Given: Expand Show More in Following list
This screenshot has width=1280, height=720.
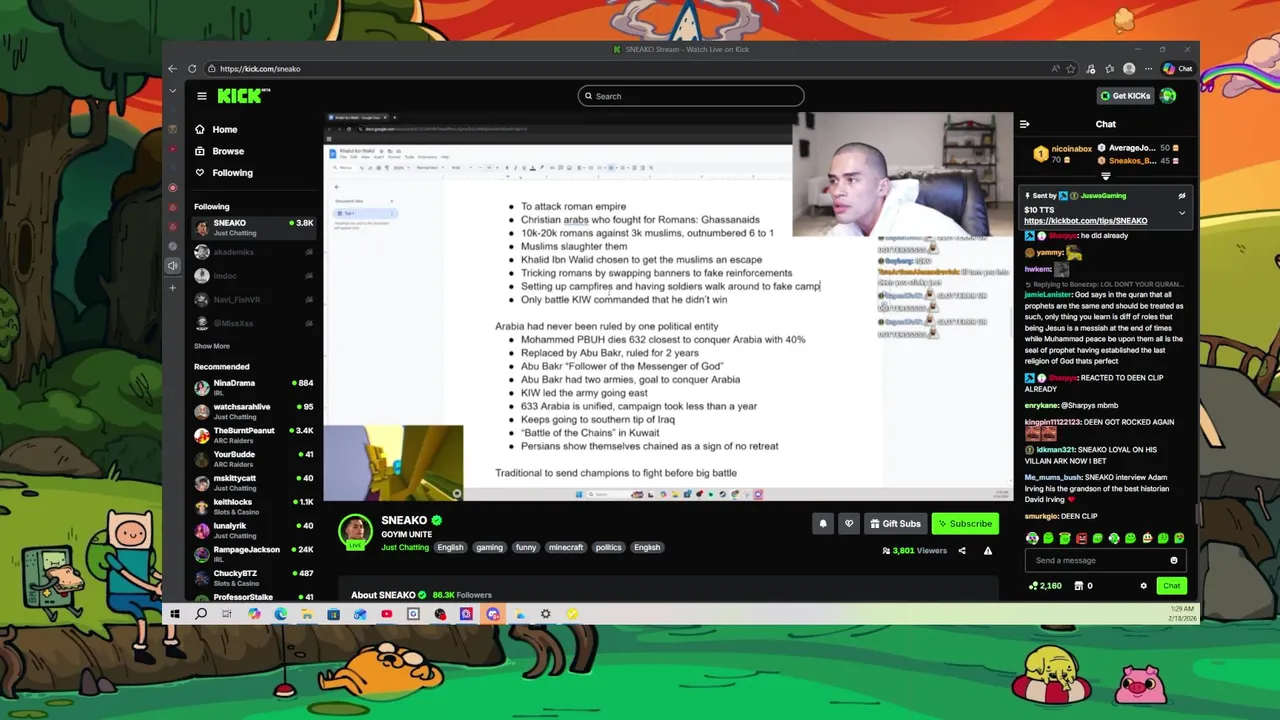Looking at the screenshot, I should (x=212, y=346).
